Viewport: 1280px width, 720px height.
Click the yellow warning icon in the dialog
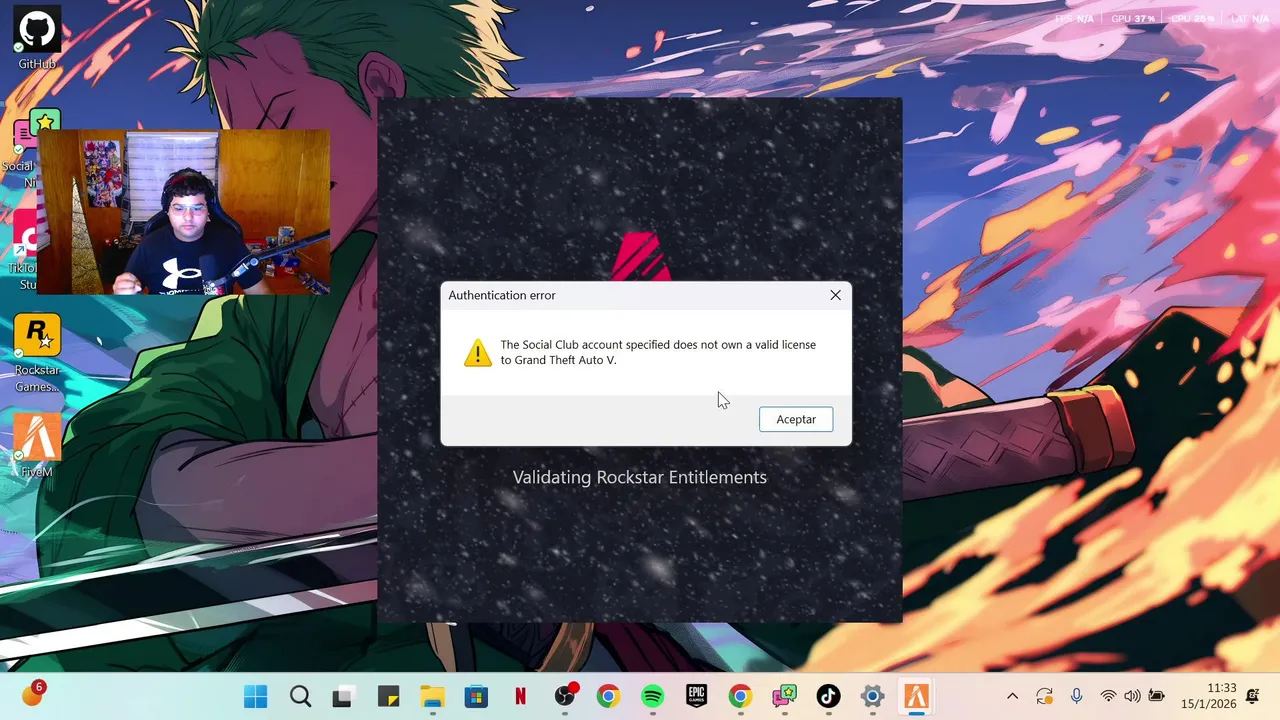point(478,352)
